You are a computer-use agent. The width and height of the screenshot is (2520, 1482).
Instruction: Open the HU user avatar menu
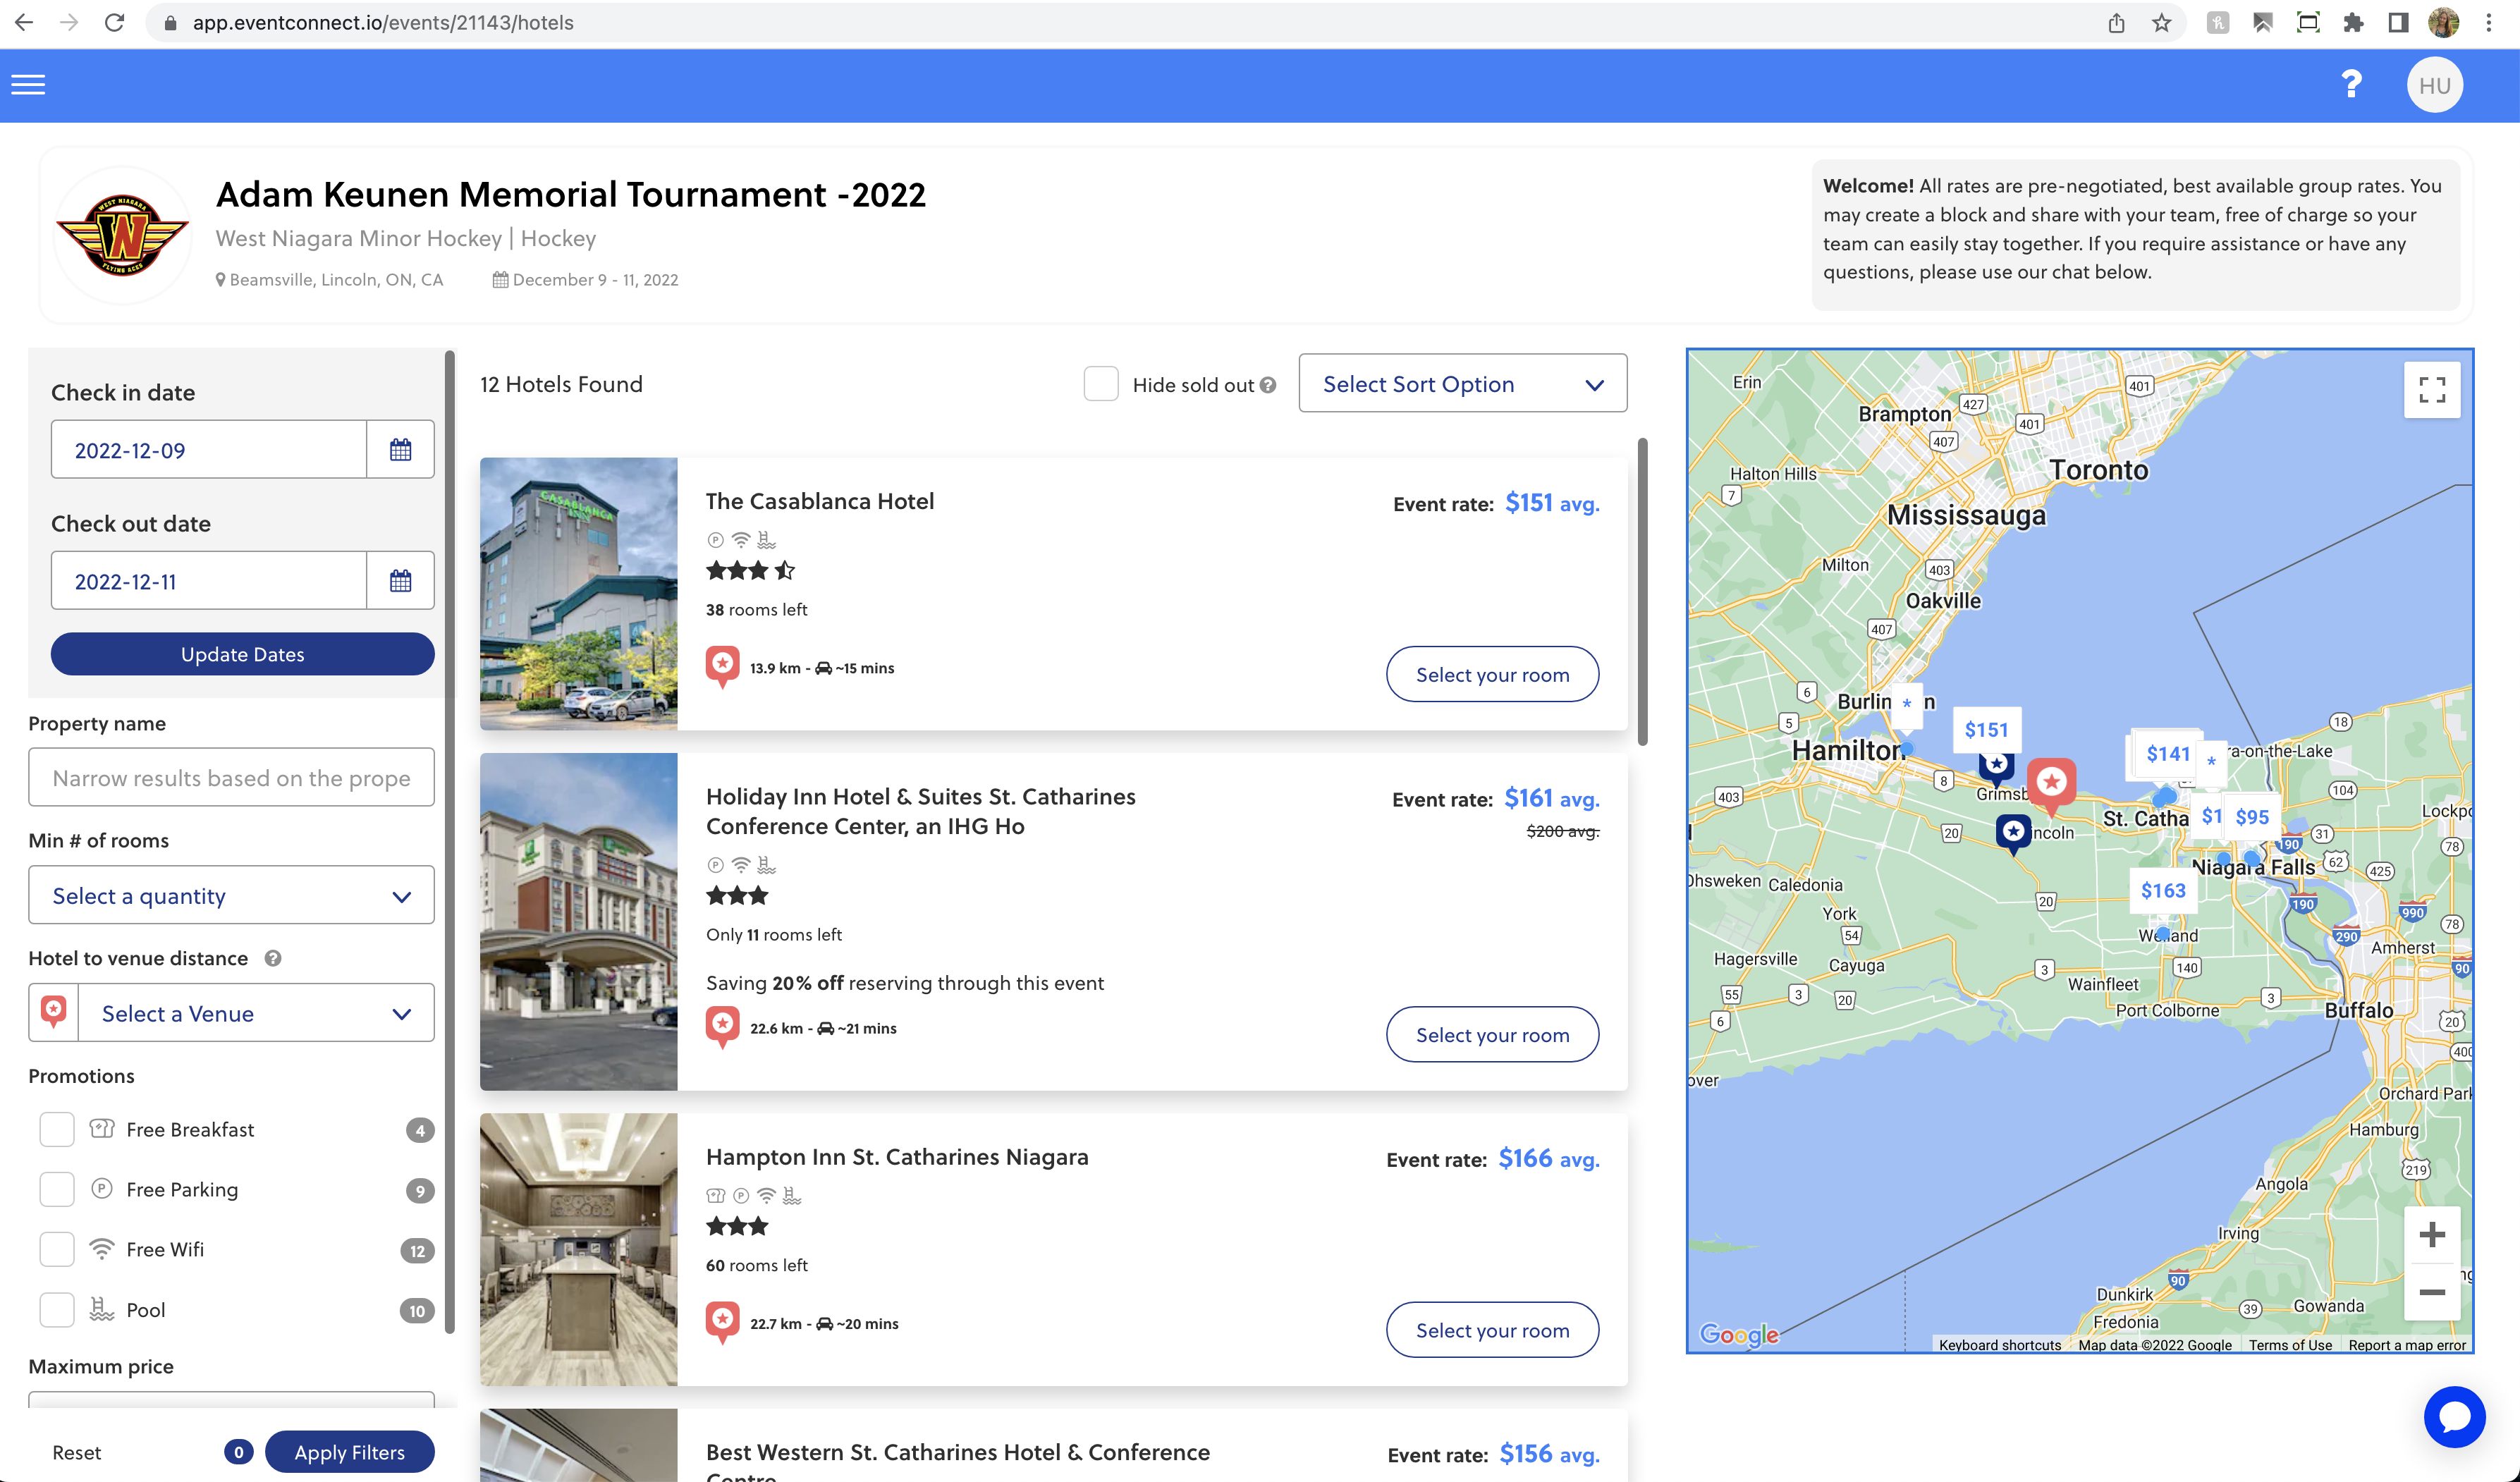pyautogui.click(x=2434, y=85)
